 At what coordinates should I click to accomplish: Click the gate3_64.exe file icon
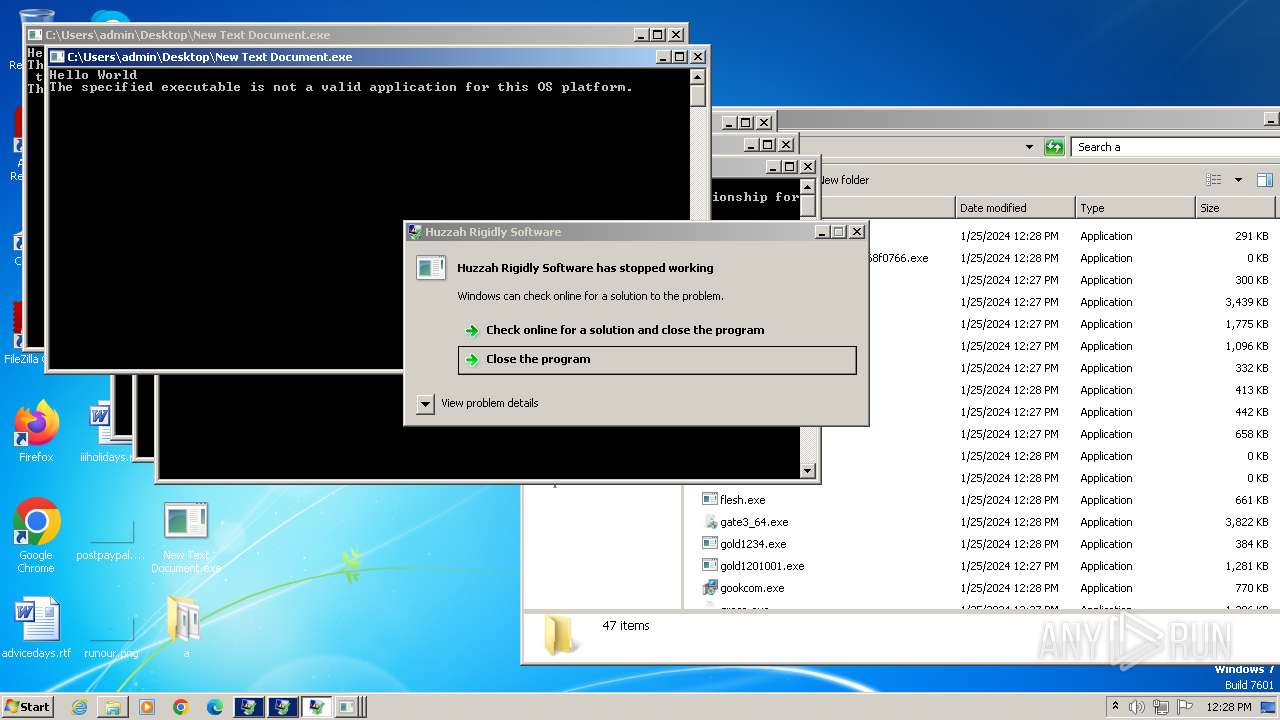[710, 522]
